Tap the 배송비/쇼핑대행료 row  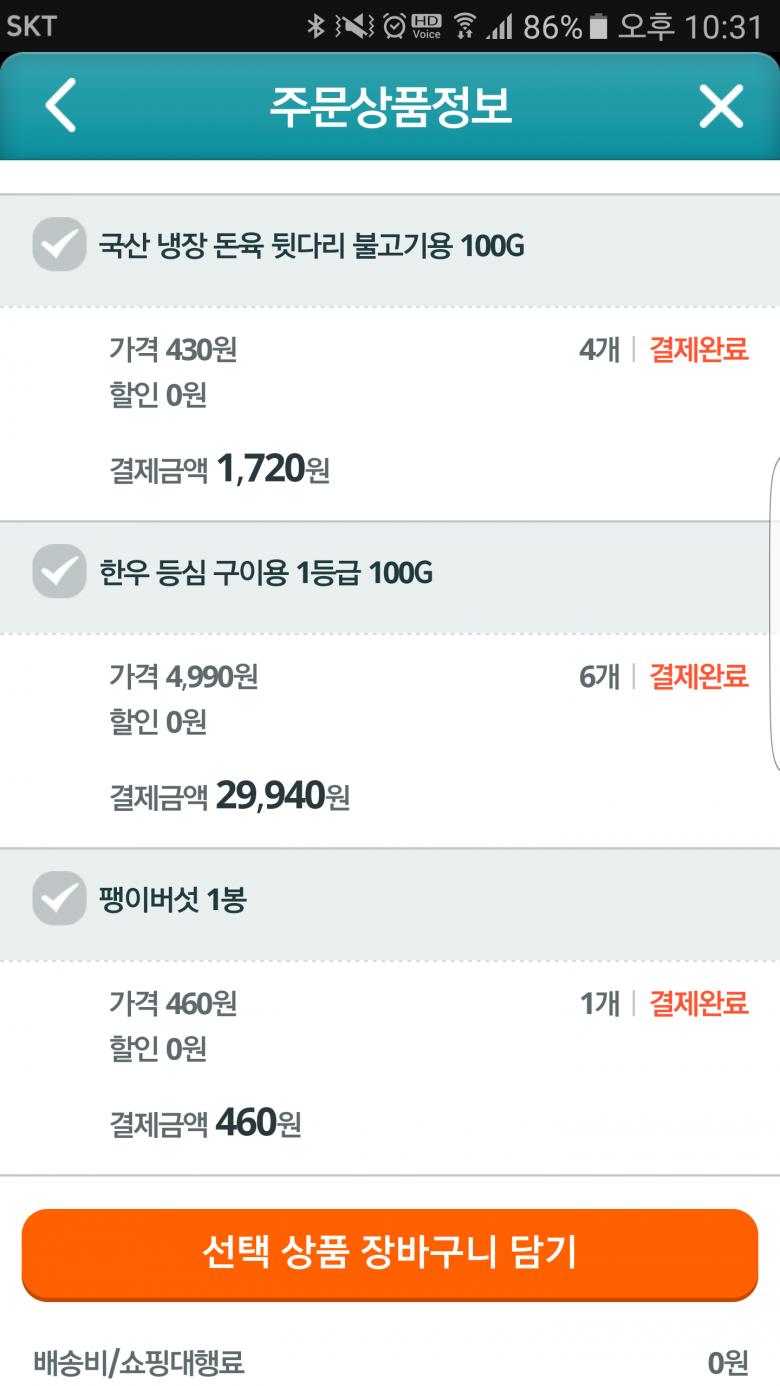pyautogui.click(x=390, y=1362)
